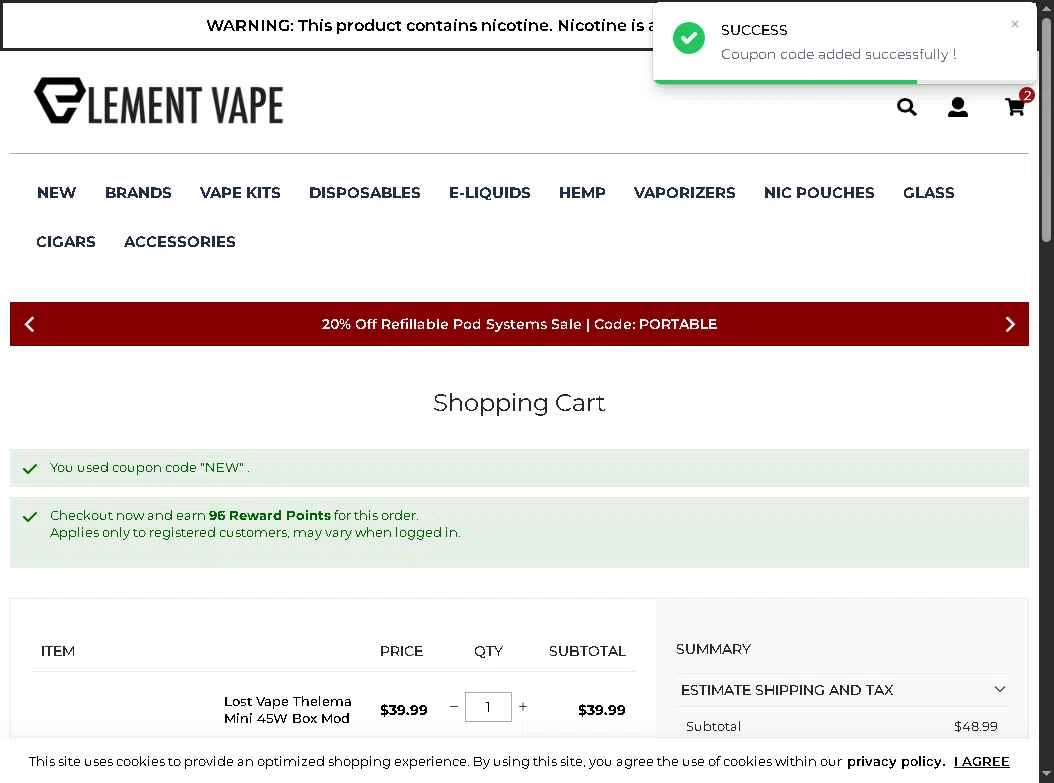1054x783 pixels.
Task: Open the privacy policy link
Action: pos(895,761)
